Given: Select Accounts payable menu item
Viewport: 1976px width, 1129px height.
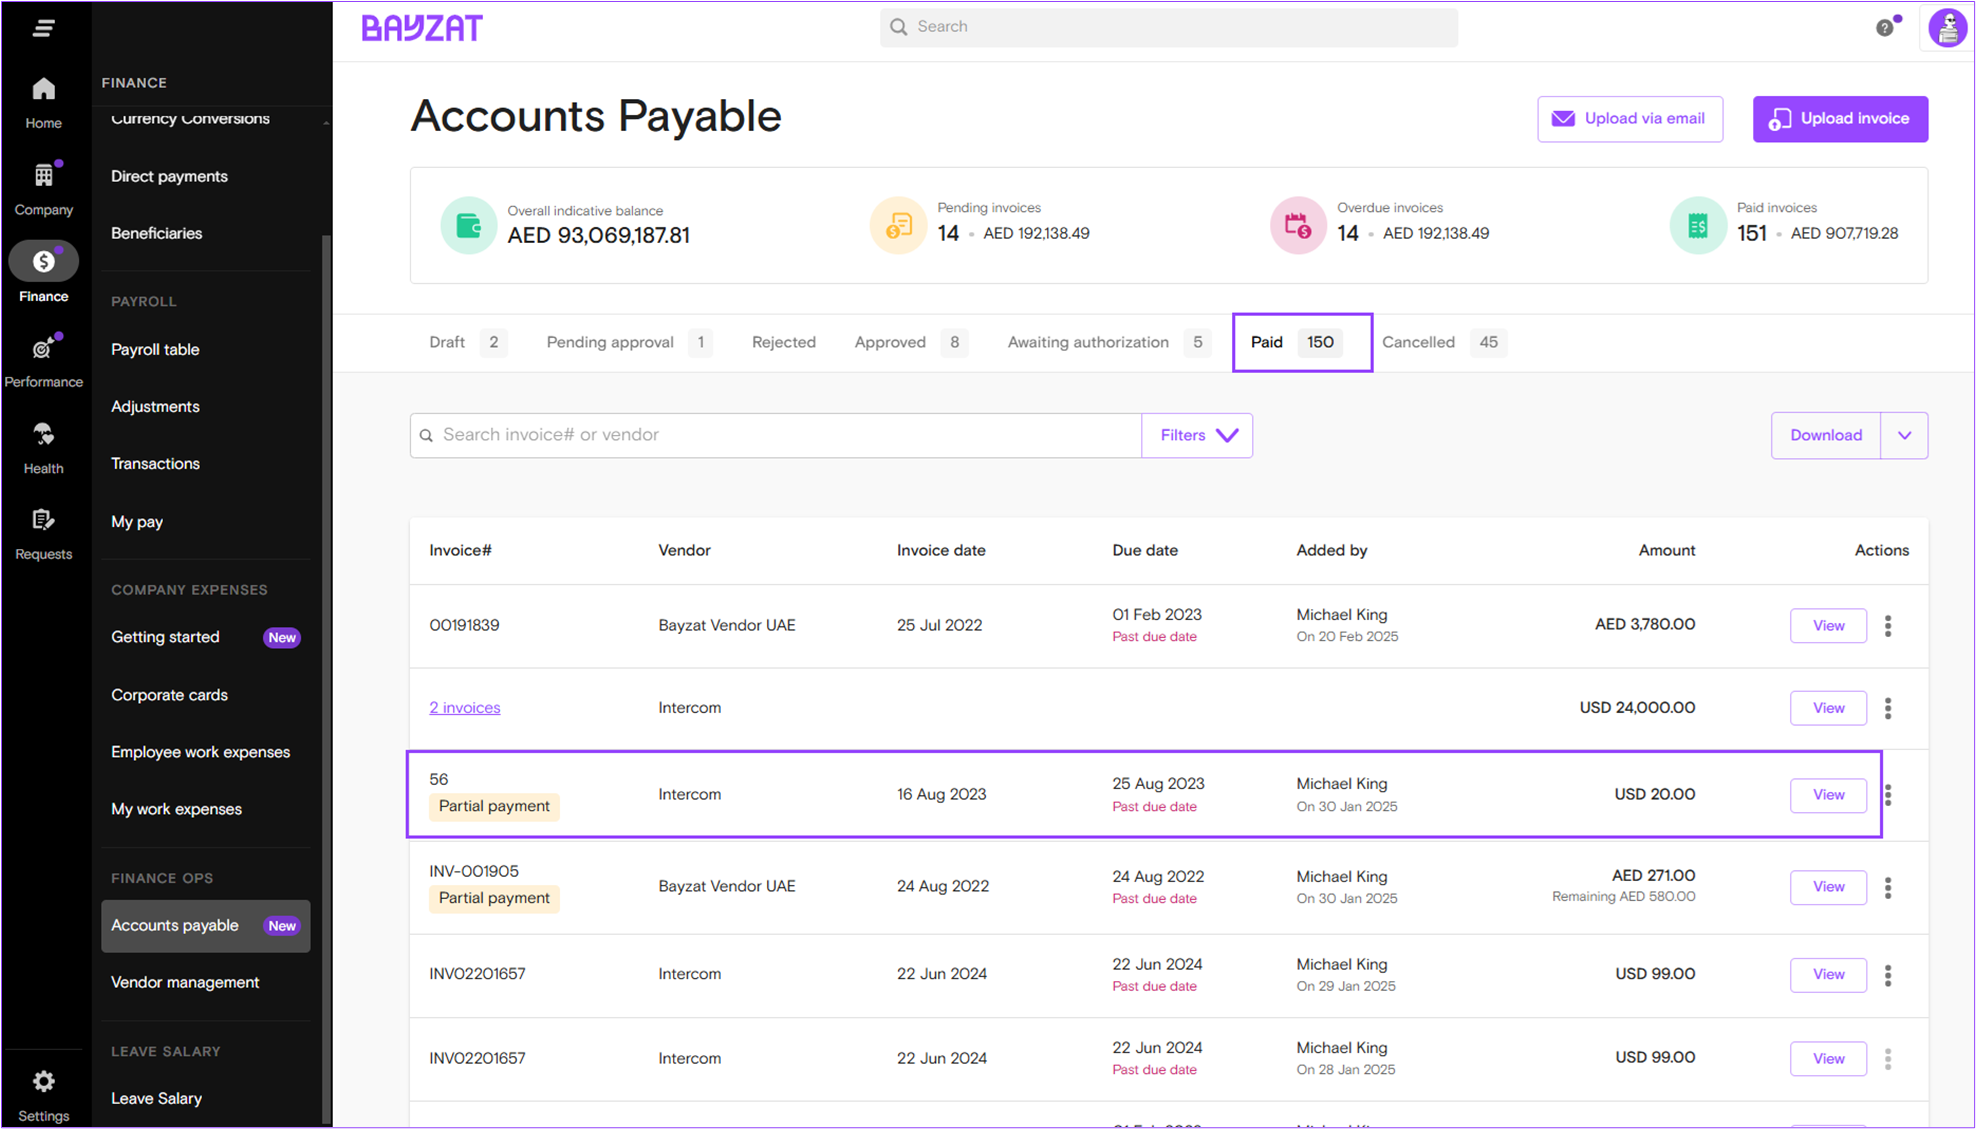Looking at the screenshot, I should (x=206, y=926).
